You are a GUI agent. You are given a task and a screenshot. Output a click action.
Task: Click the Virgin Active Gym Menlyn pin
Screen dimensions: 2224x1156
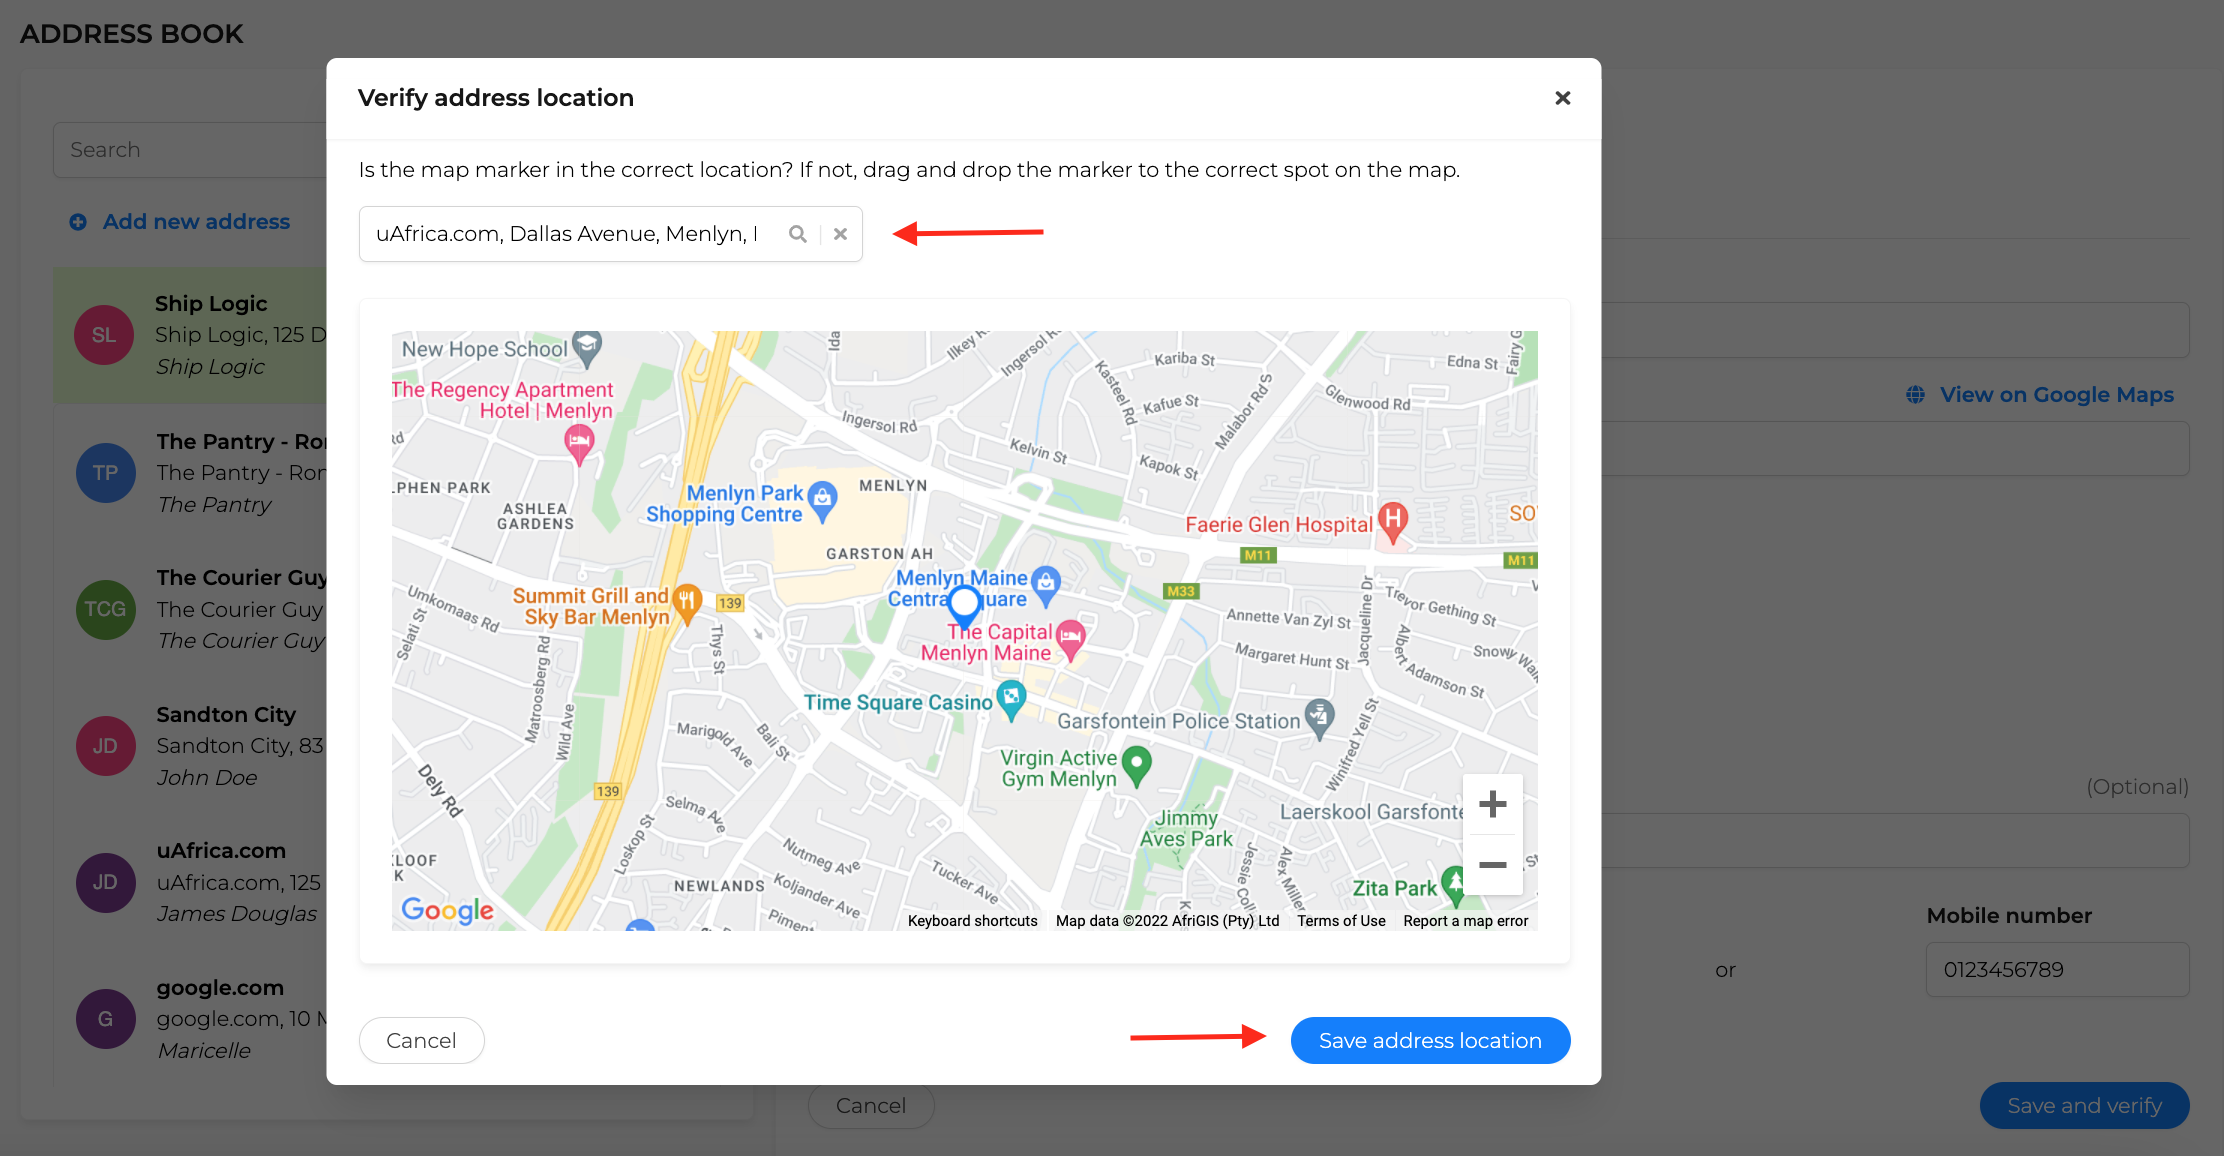click(x=1136, y=766)
